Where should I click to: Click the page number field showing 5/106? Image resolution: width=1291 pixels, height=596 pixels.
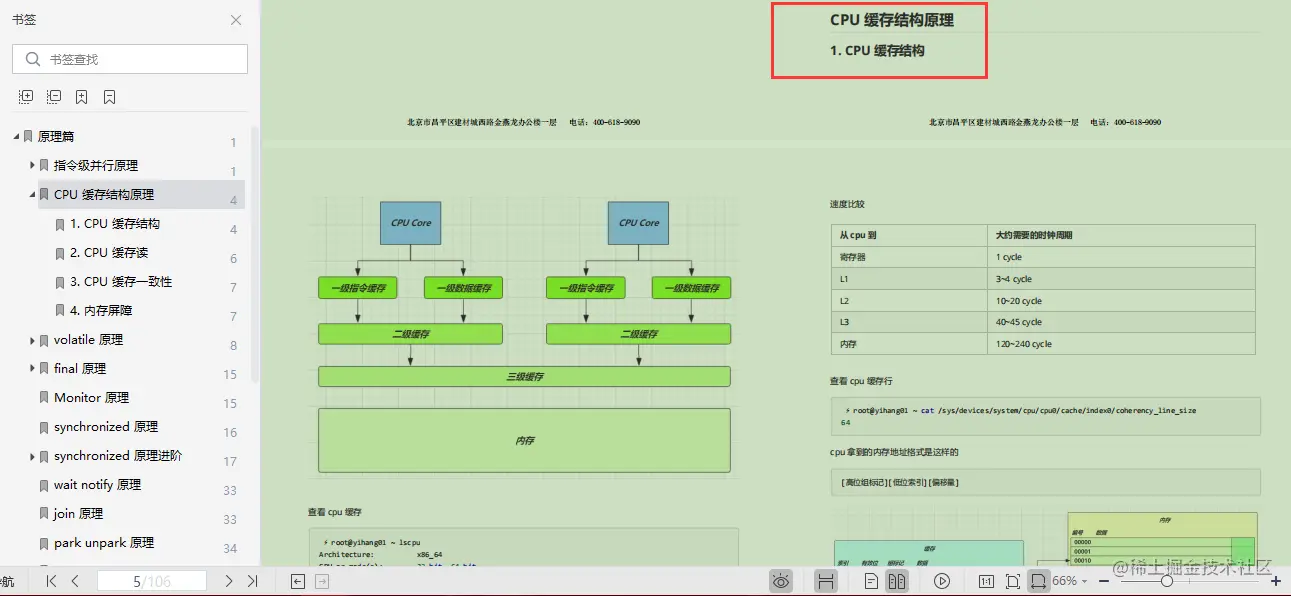tap(152, 581)
